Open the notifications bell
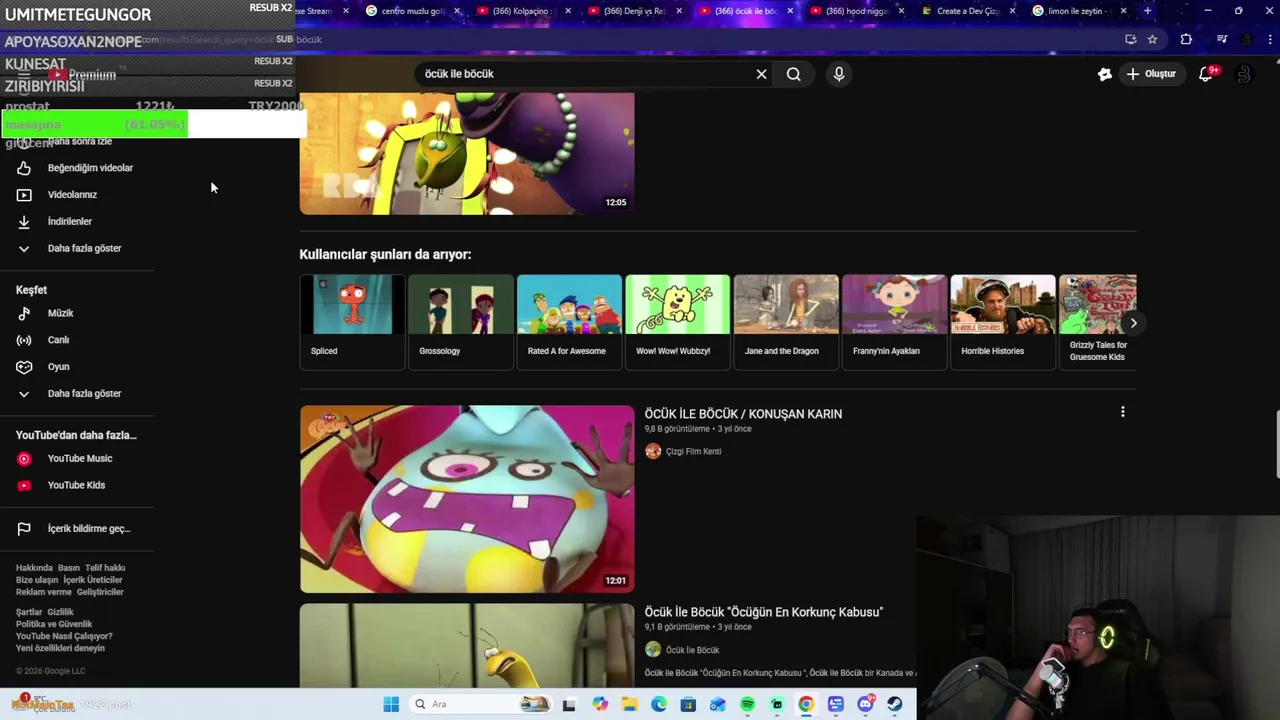This screenshot has width=1280, height=720. (x=1207, y=74)
